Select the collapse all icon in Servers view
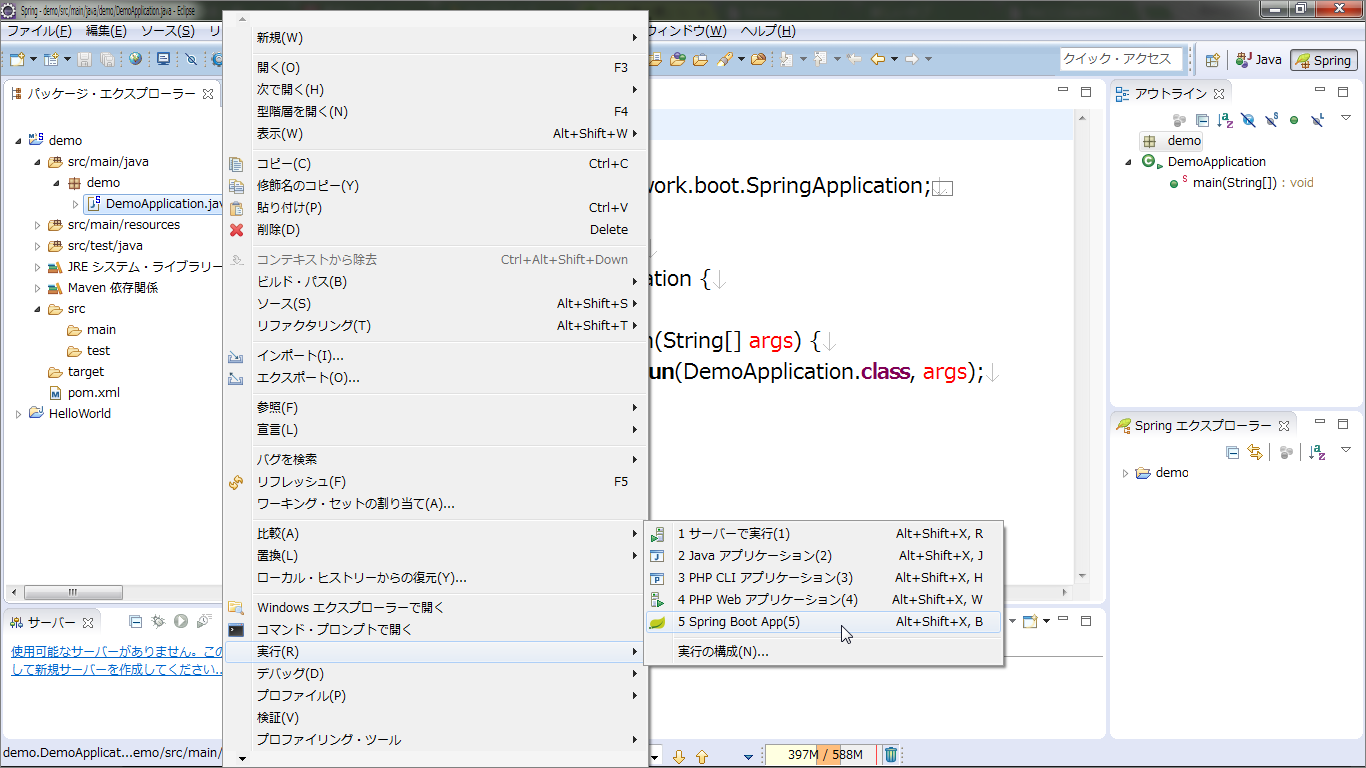The width and height of the screenshot is (1366, 768). click(x=136, y=621)
